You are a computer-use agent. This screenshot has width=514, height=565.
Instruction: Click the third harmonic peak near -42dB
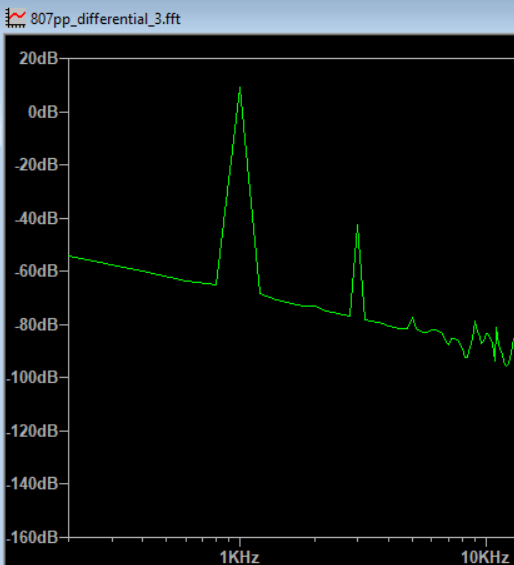tap(357, 226)
